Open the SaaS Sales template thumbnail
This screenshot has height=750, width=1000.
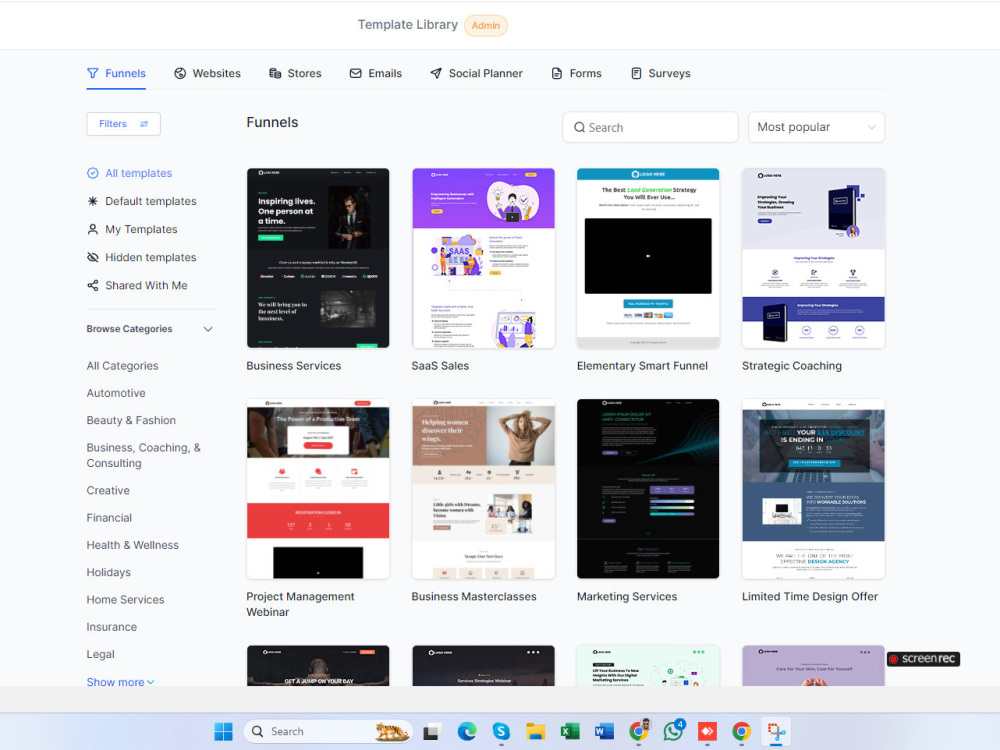[x=483, y=258]
